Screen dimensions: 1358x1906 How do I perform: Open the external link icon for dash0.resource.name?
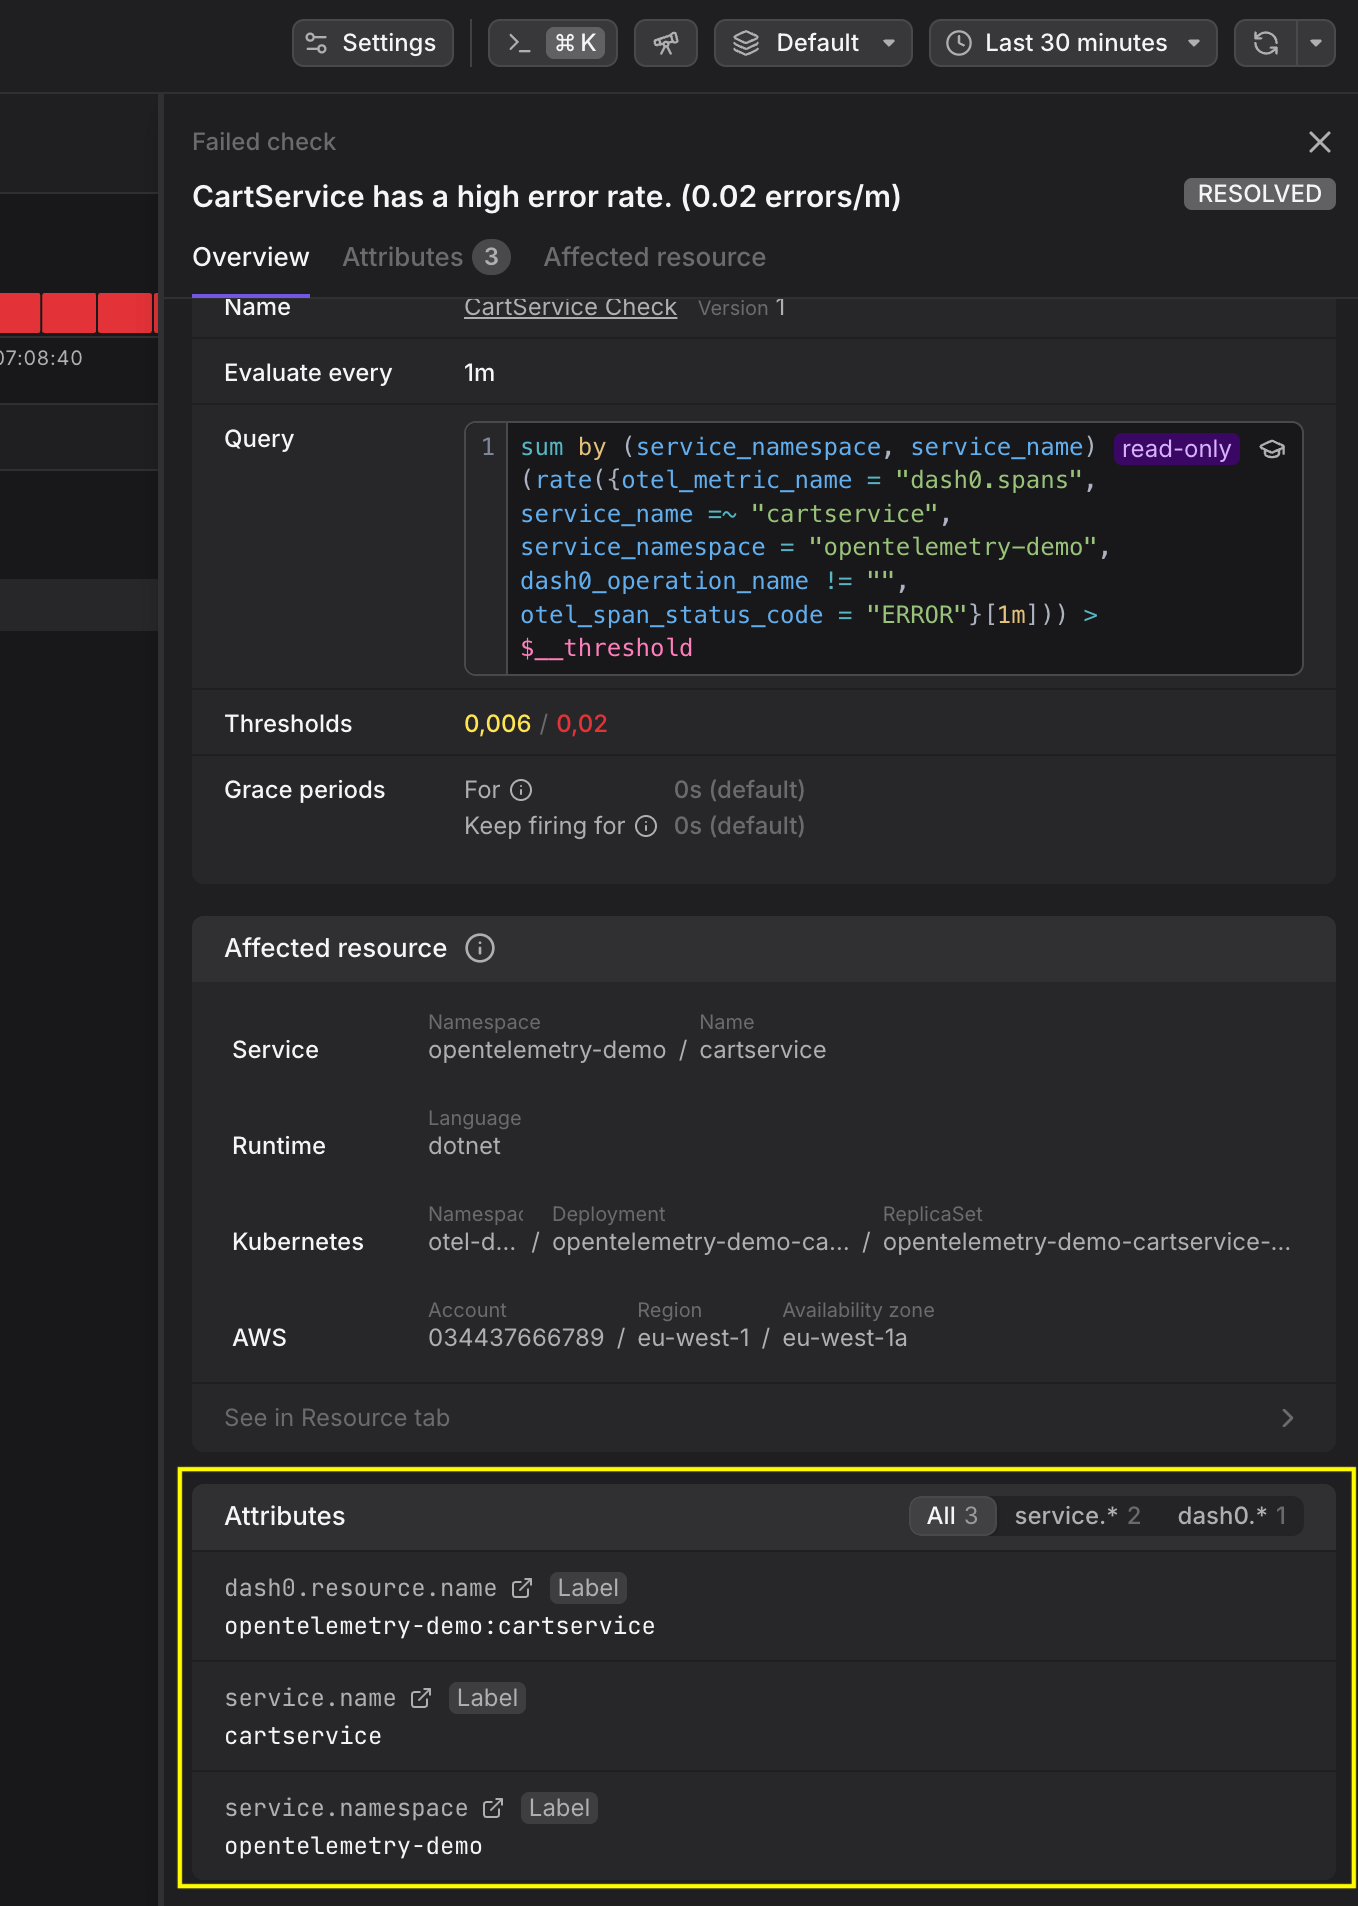522,1588
